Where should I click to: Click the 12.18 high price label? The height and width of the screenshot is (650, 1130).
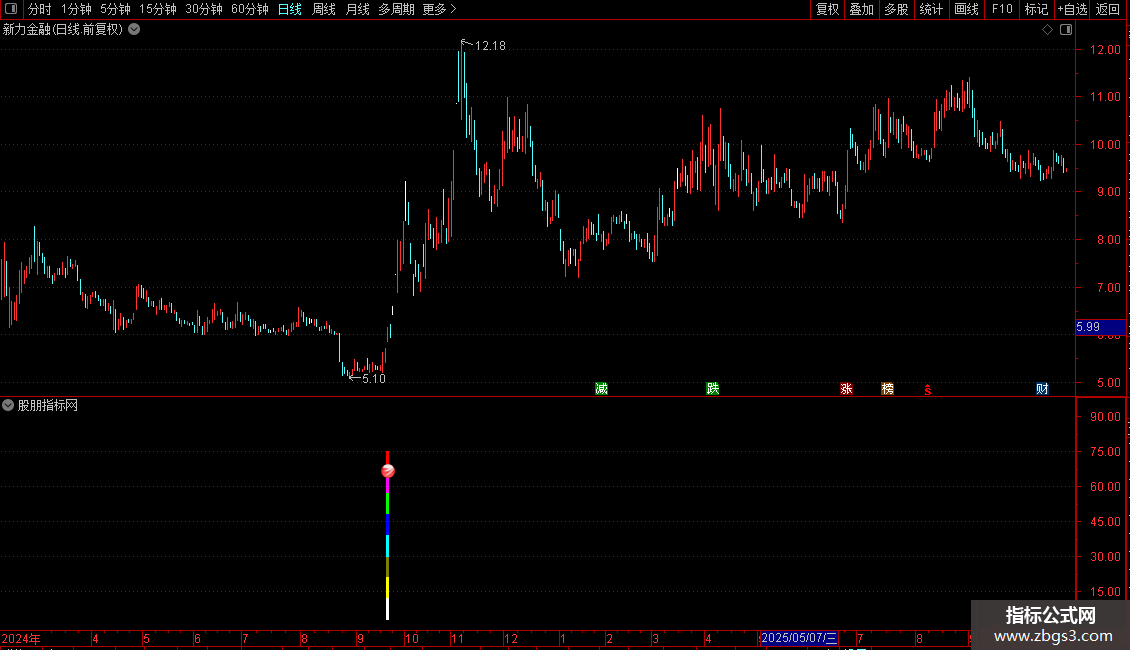490,45
